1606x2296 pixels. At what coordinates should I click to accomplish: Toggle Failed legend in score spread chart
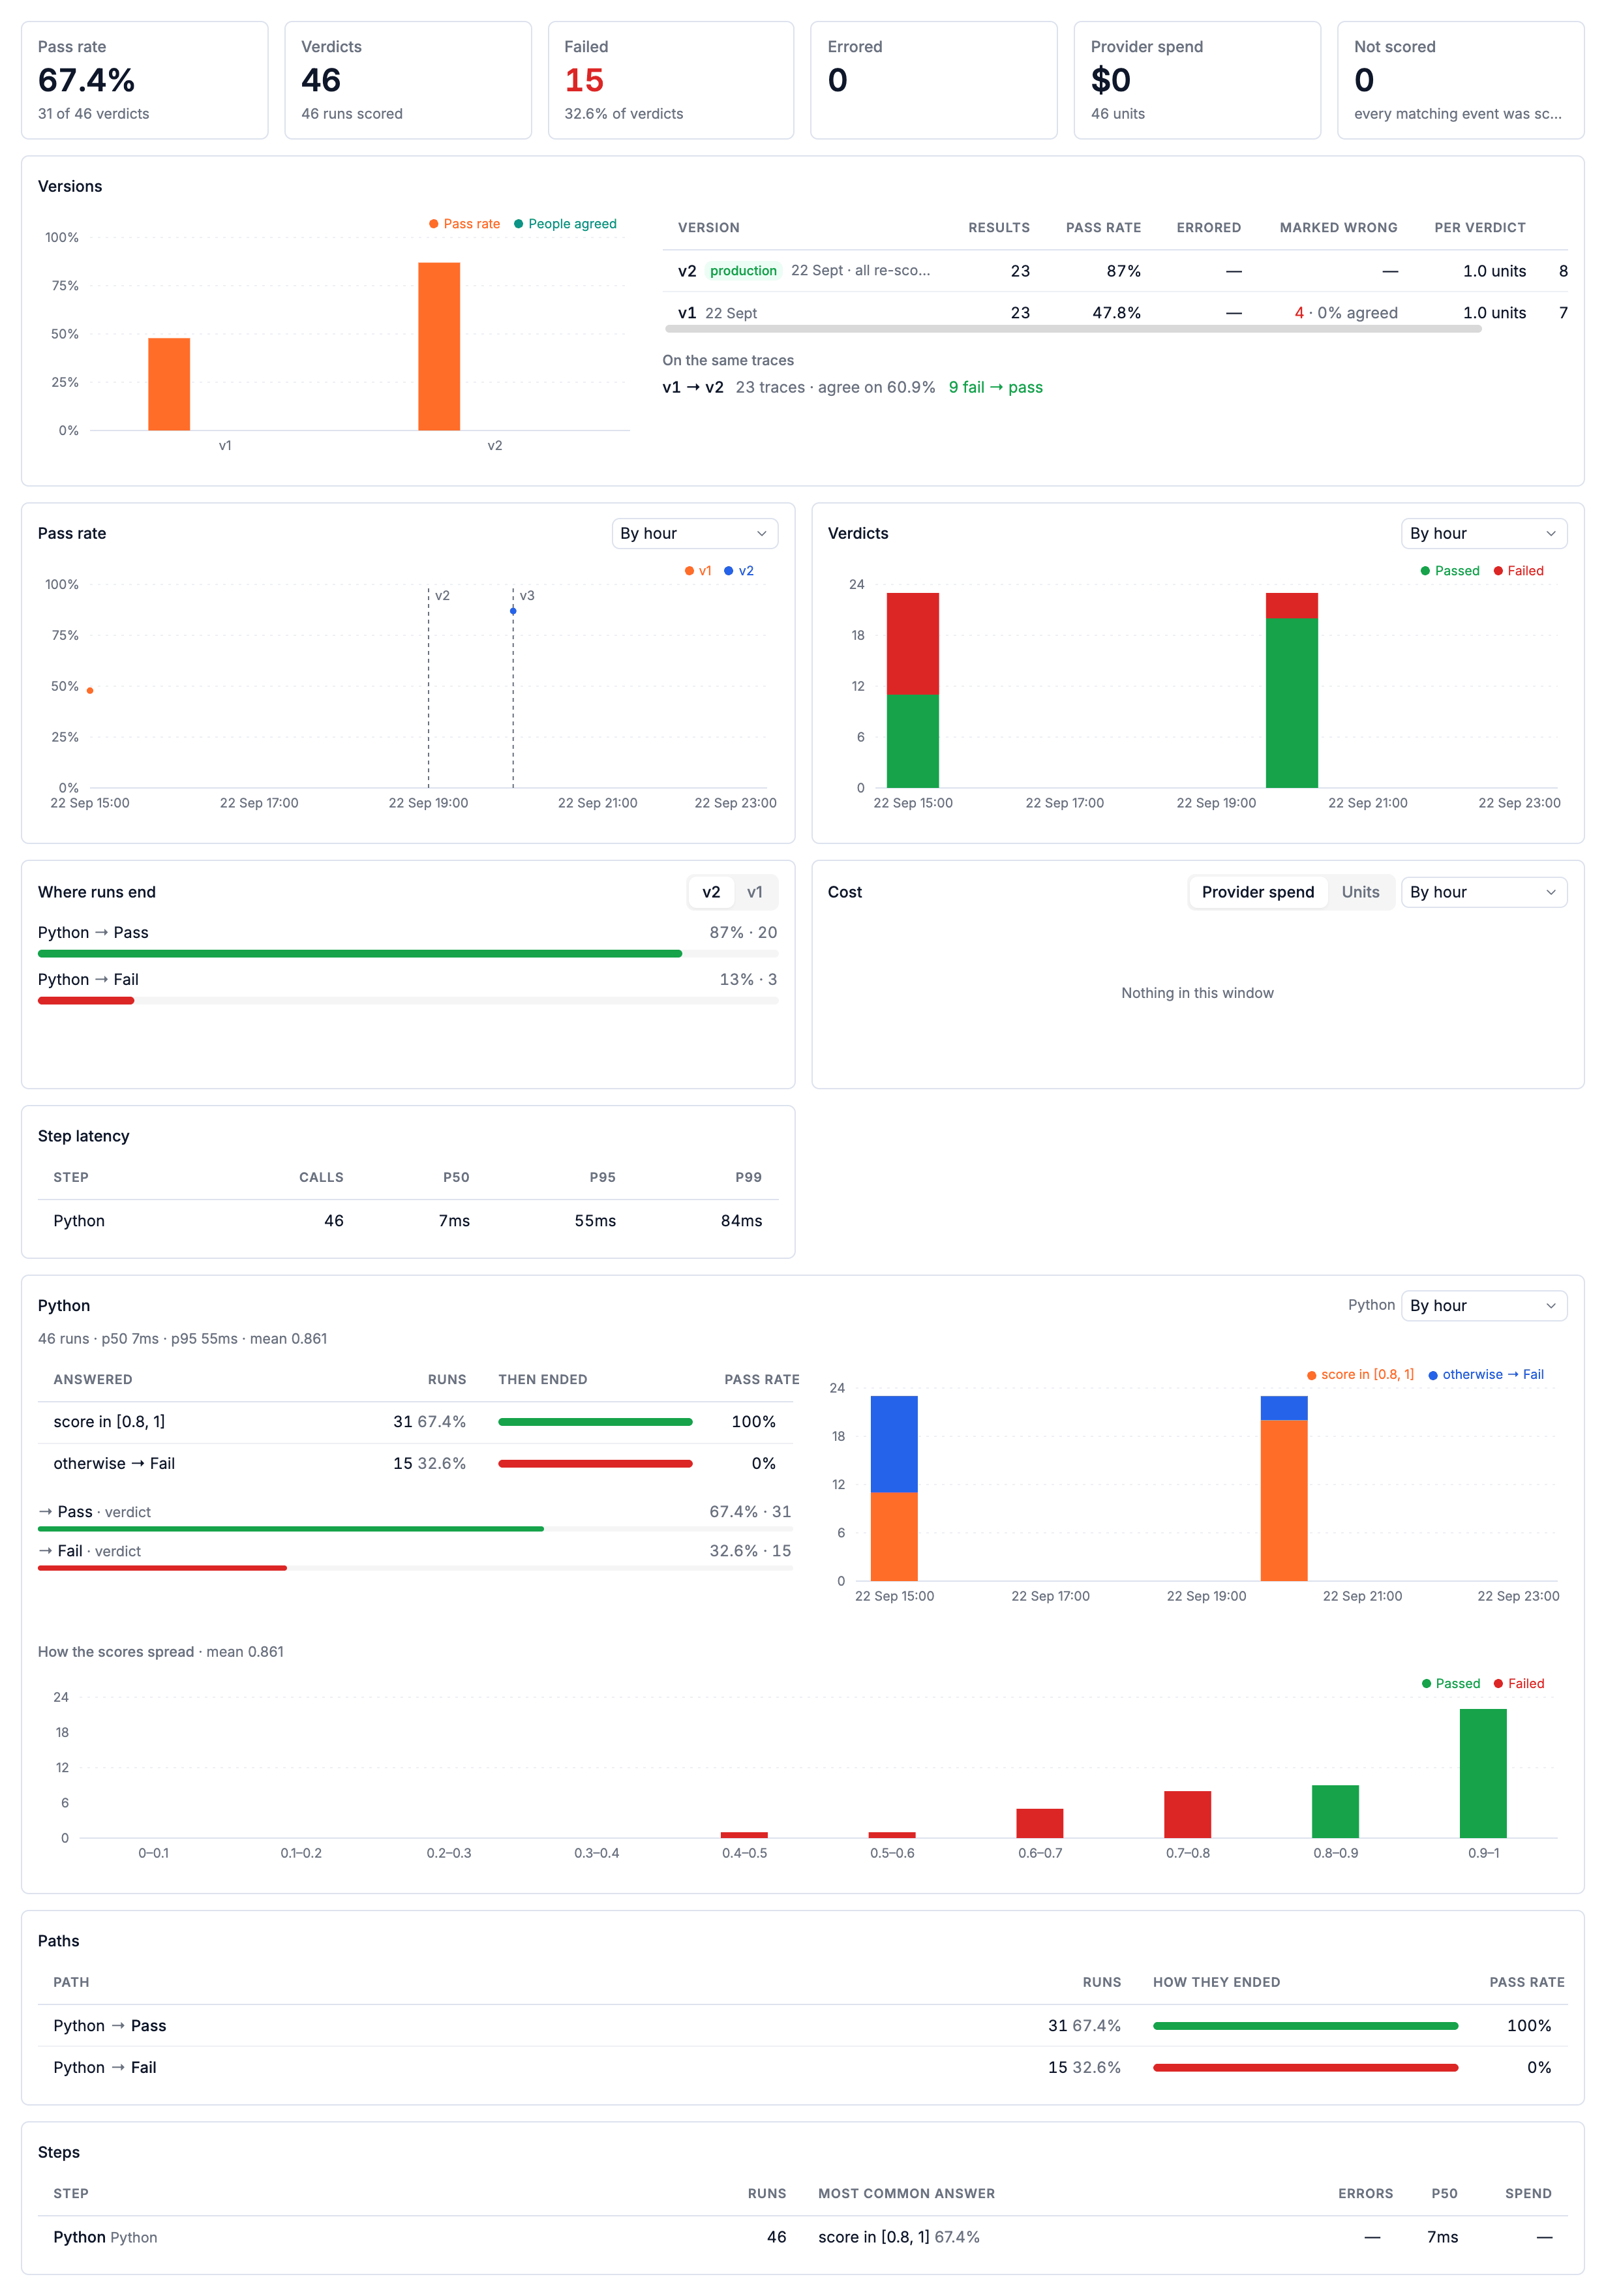(1518, 1683)
